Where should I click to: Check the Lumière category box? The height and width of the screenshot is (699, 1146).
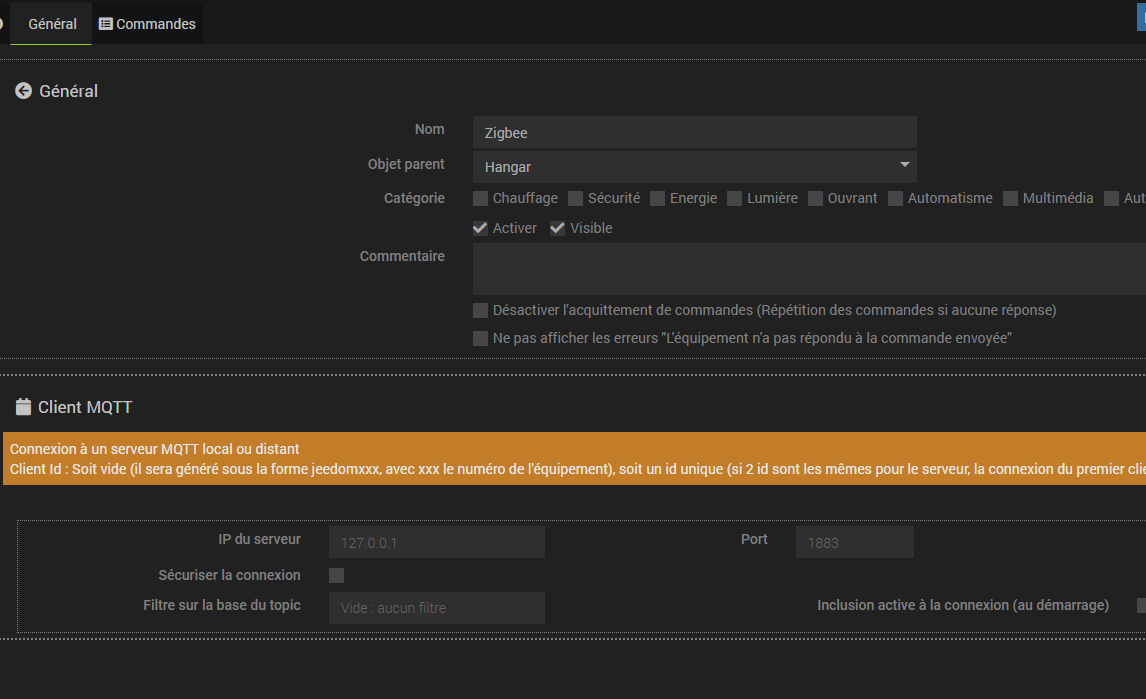pyautogui.click(x=735, y=198)
